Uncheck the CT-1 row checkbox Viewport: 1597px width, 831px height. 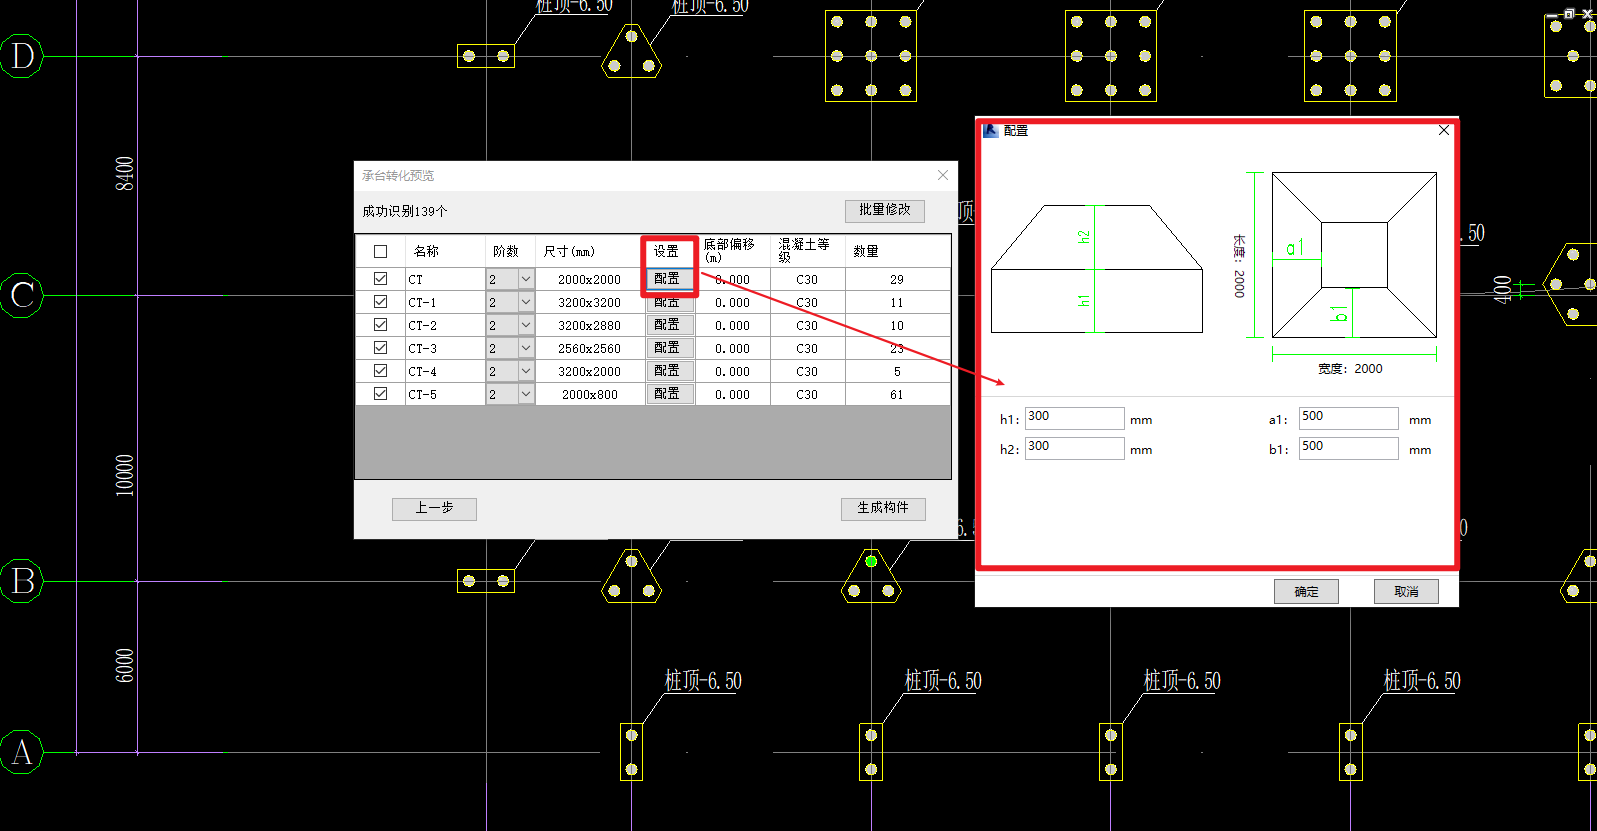380,302
